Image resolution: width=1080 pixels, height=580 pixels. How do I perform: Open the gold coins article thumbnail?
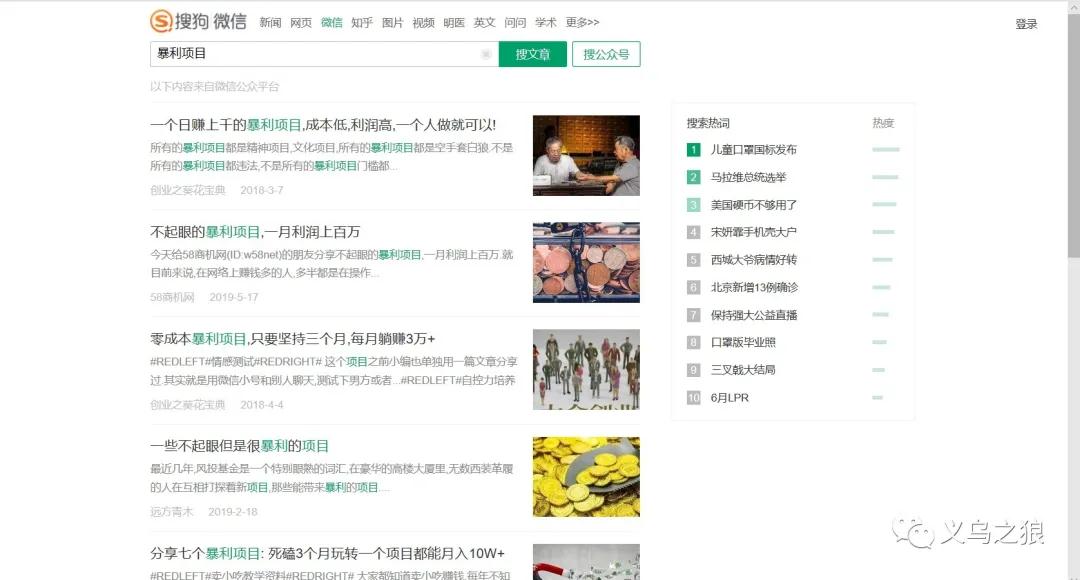(x=586, y=476)
